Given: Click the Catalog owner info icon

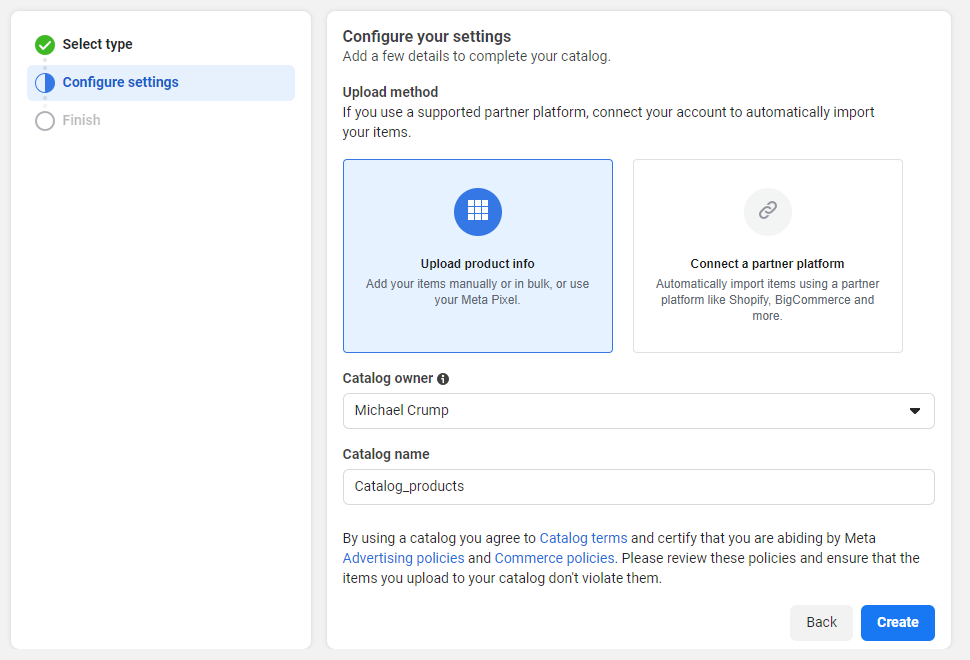Looking at the screenshot, I should pos(443,379).
